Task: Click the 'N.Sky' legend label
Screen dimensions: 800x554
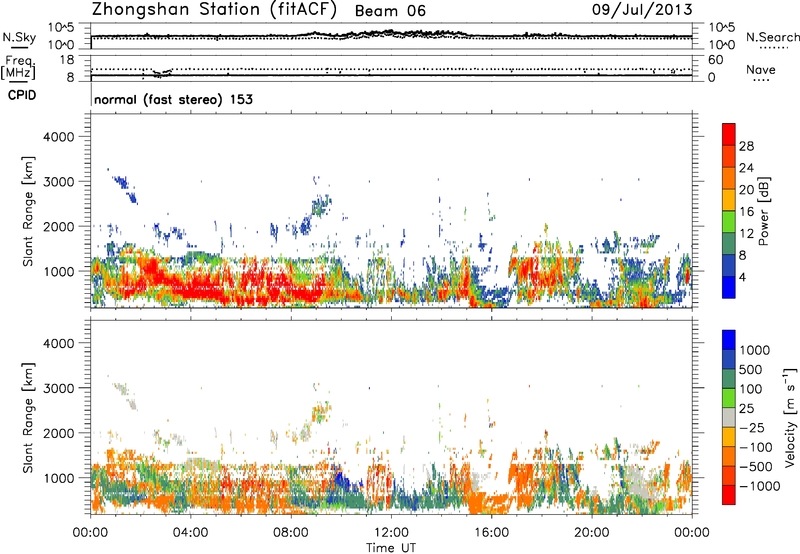Action: pyautogui.click(x=19, y=37)
